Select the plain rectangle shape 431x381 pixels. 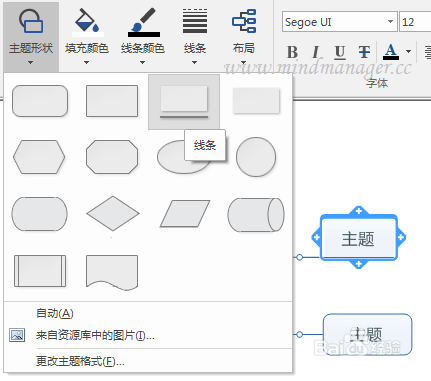112,101
